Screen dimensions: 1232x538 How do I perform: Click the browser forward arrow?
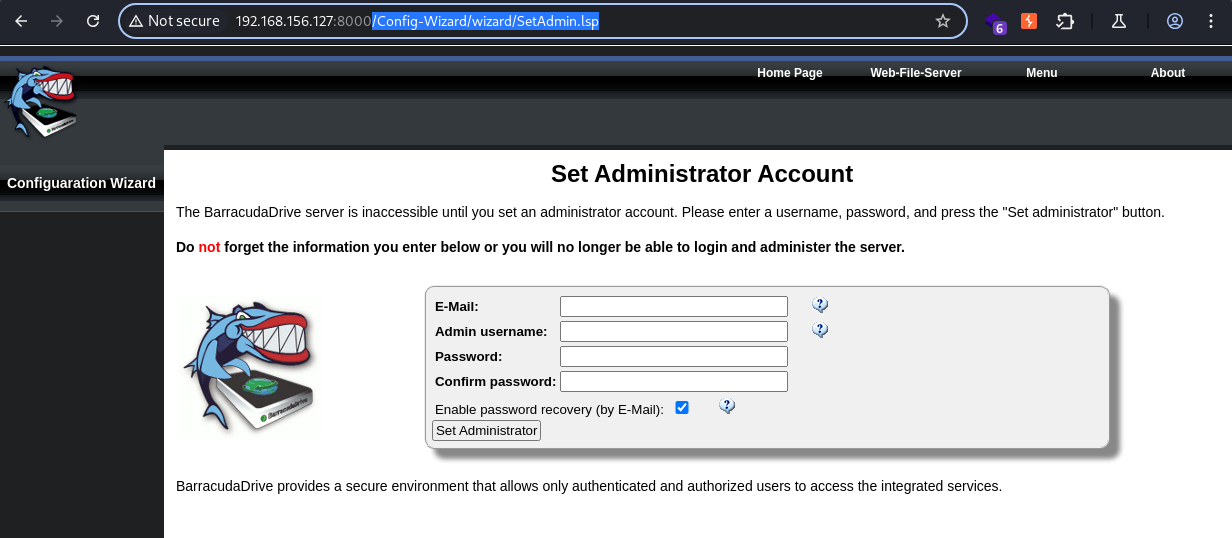pos(57,21)
